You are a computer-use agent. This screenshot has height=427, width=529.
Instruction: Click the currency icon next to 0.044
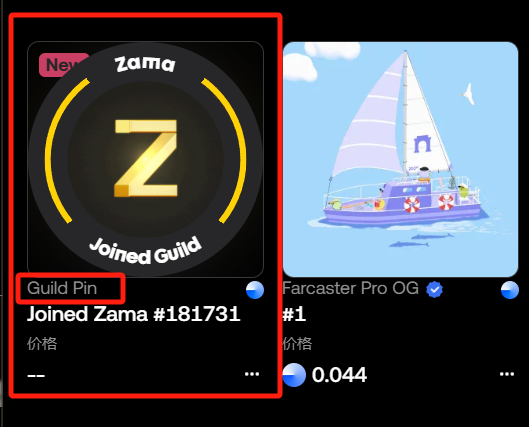point(294,375)
